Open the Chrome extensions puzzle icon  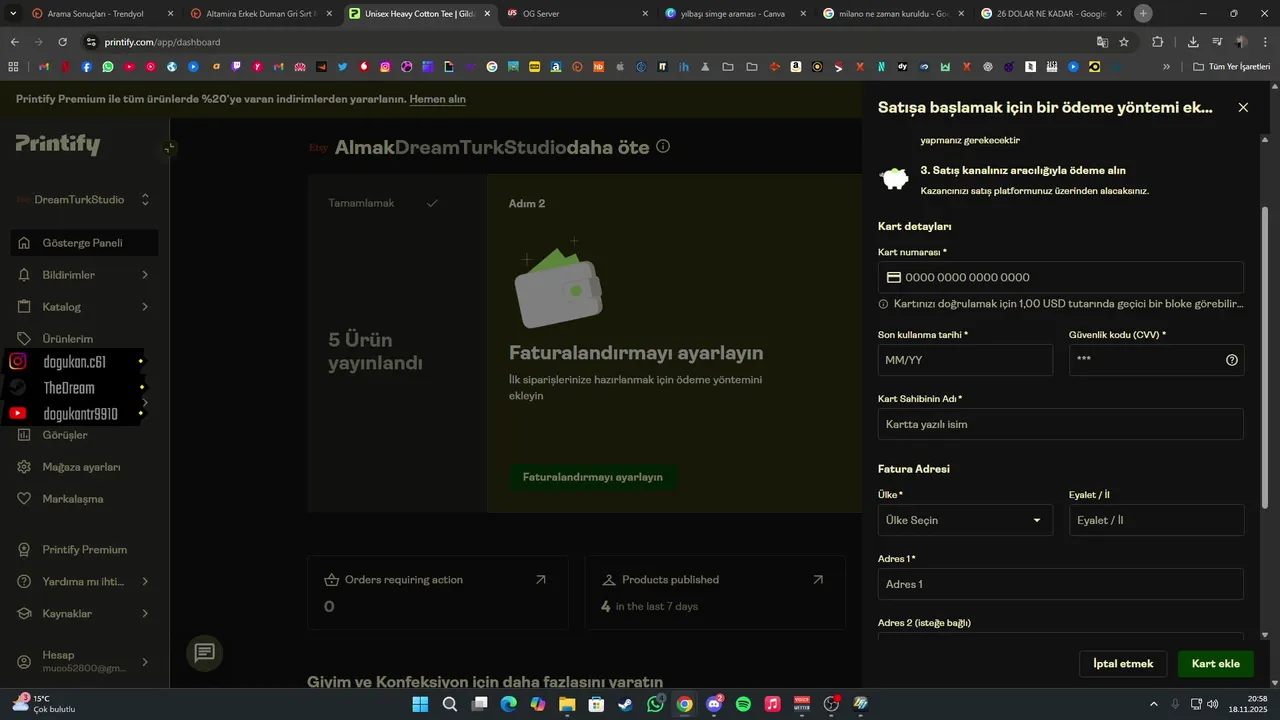(1158, 42)
